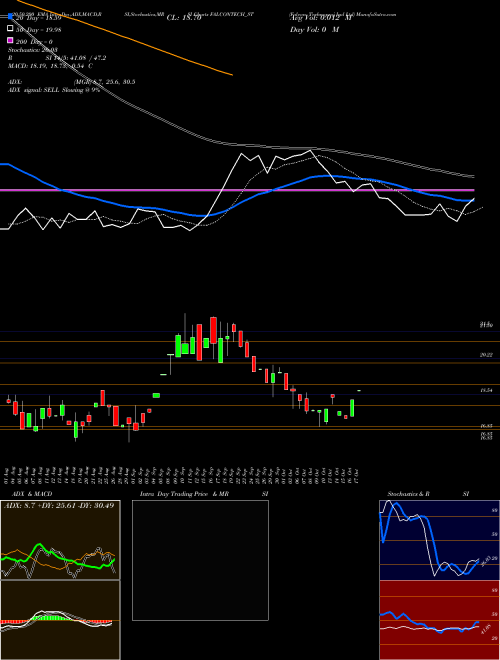Click the '20 Day = 18.39' legend label
500x660 pixels.
(38, 19)
